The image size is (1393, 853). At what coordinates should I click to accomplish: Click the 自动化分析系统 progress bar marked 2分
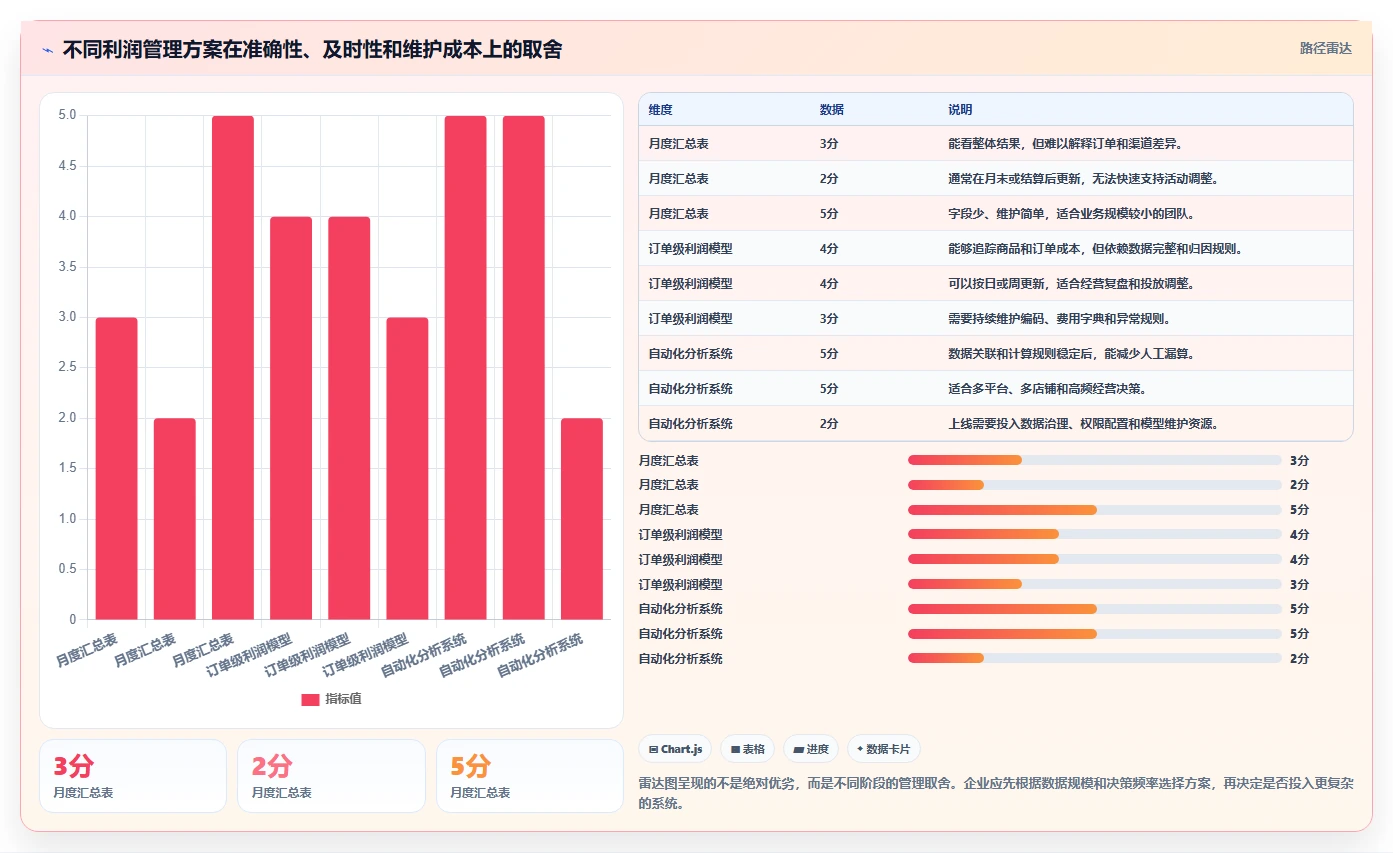(x=1094, y=658)
